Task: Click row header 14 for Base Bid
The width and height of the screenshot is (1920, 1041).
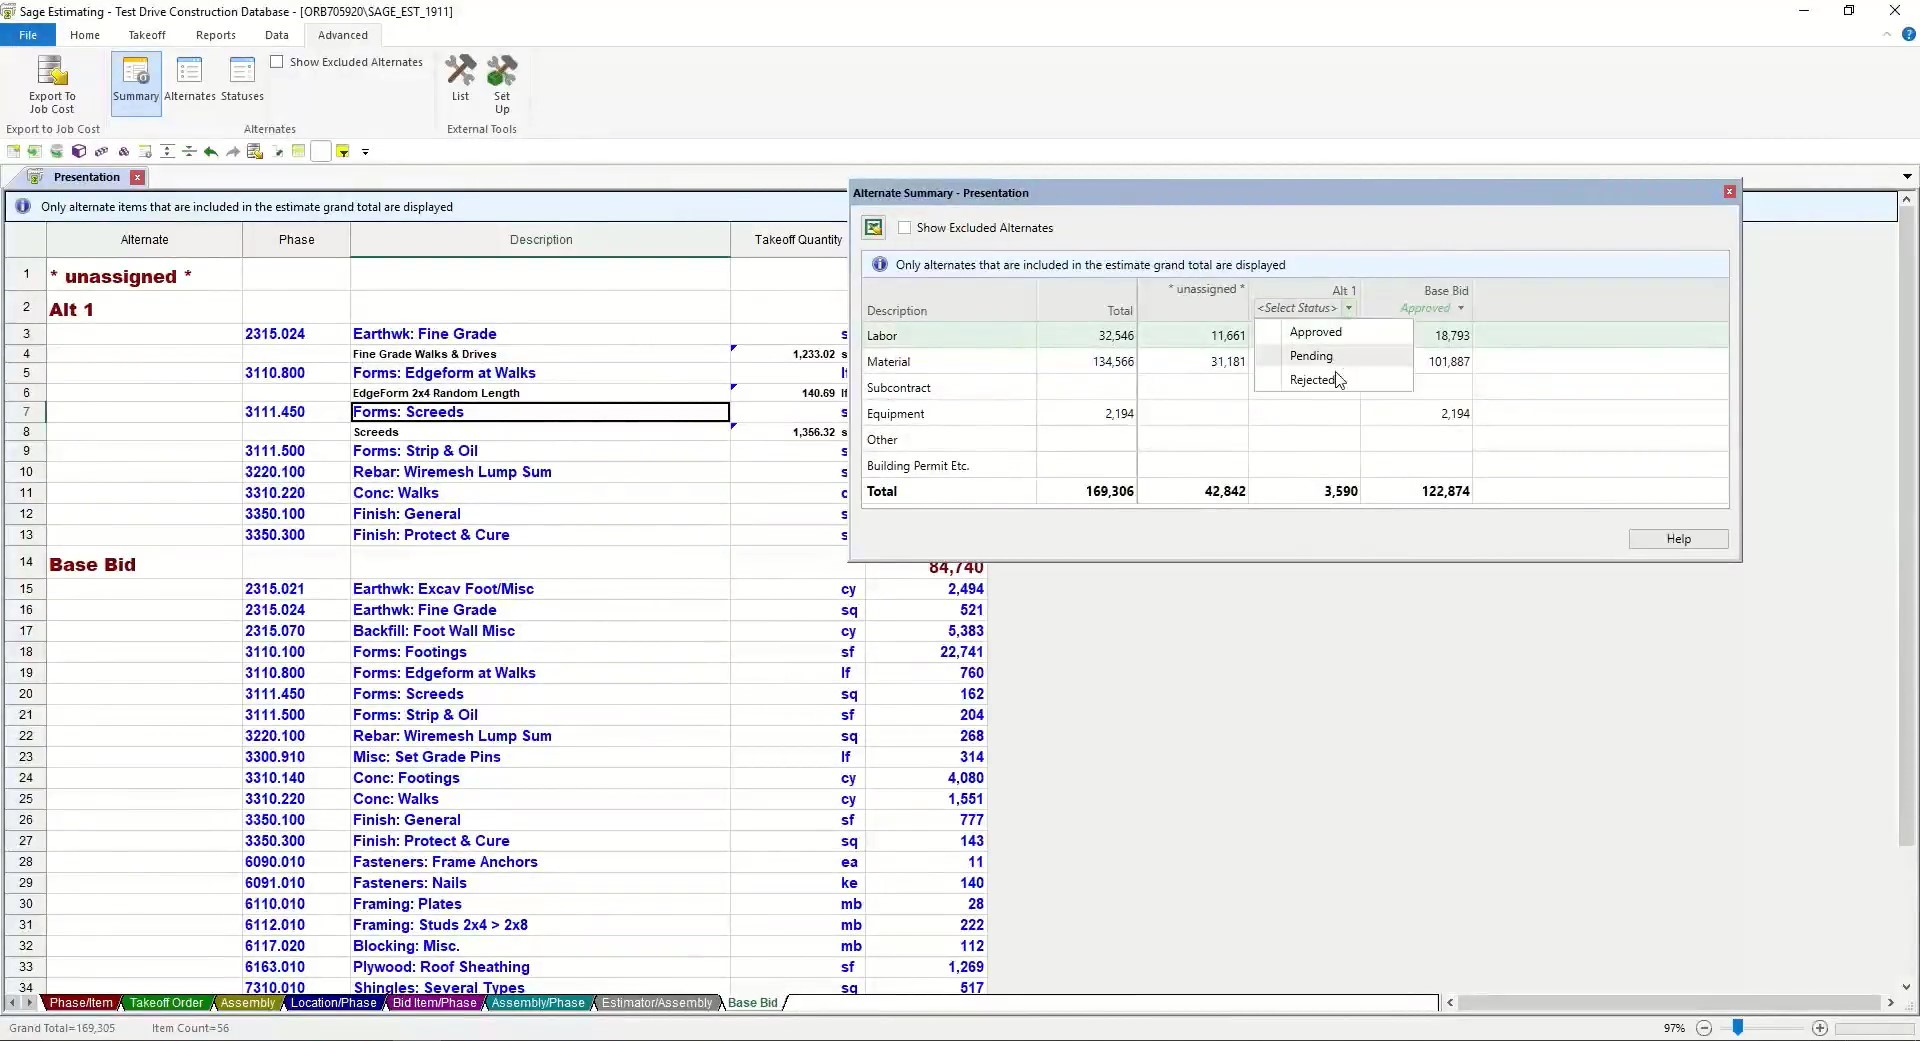Action: [x=26, y=563]
